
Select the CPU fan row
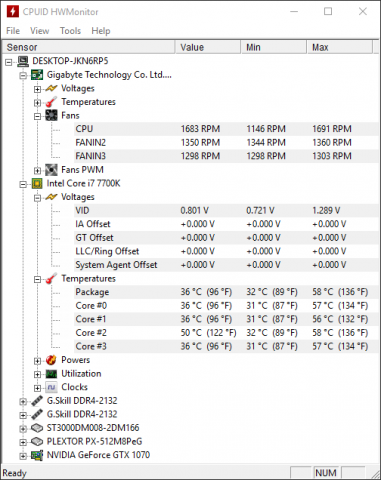coord(226,129)
